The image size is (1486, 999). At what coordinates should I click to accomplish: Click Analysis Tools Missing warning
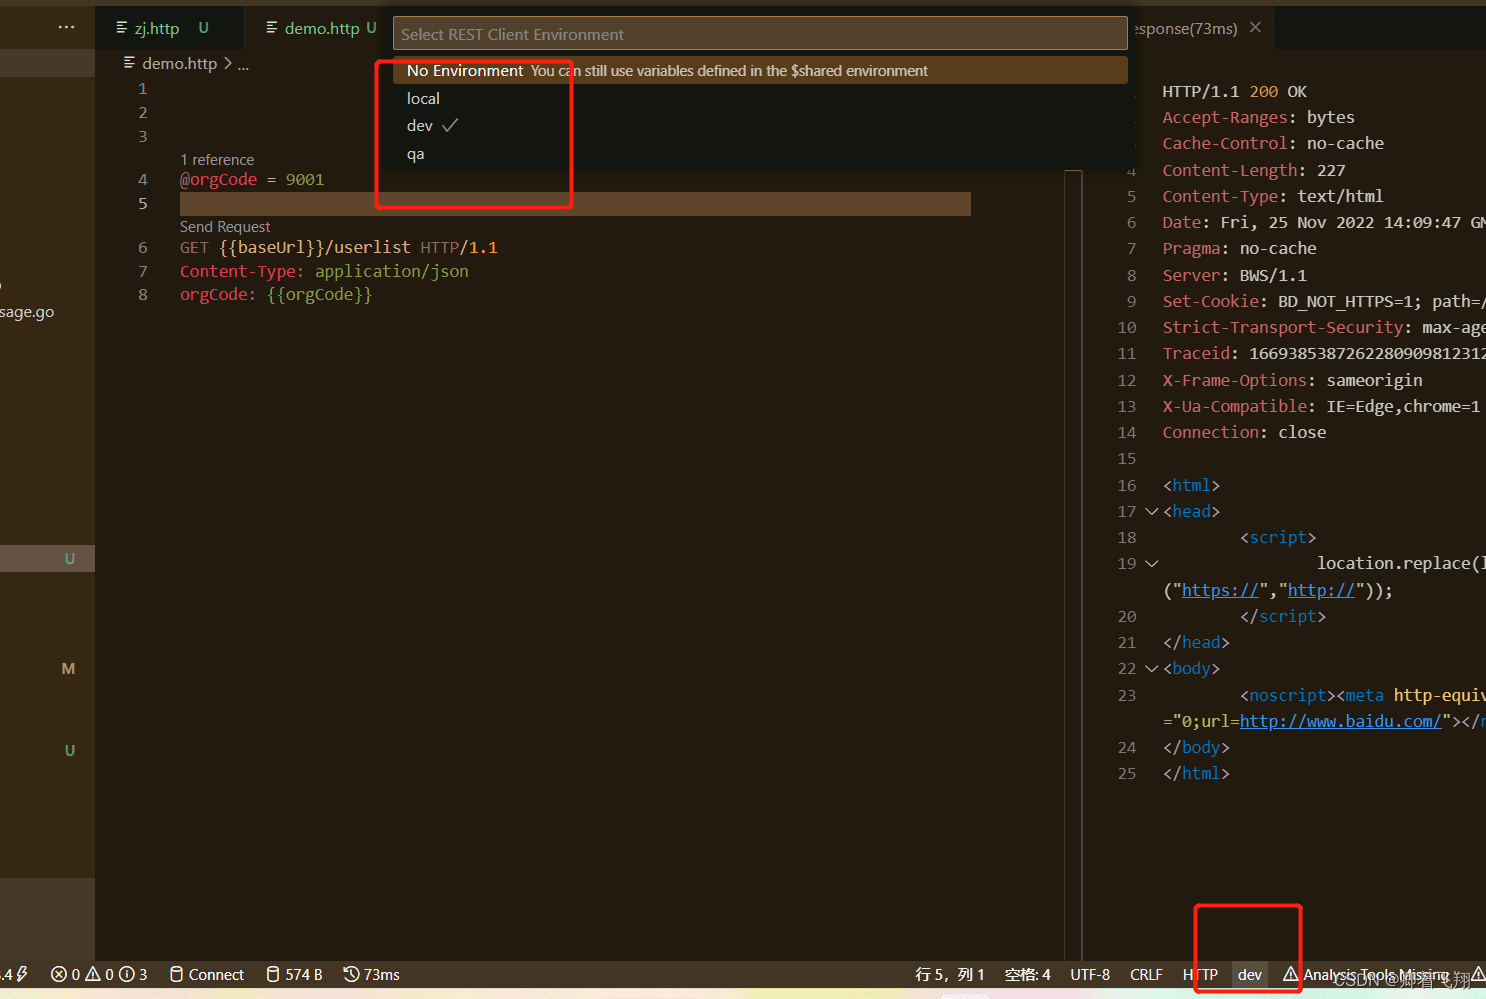(x=1366, y=975)
